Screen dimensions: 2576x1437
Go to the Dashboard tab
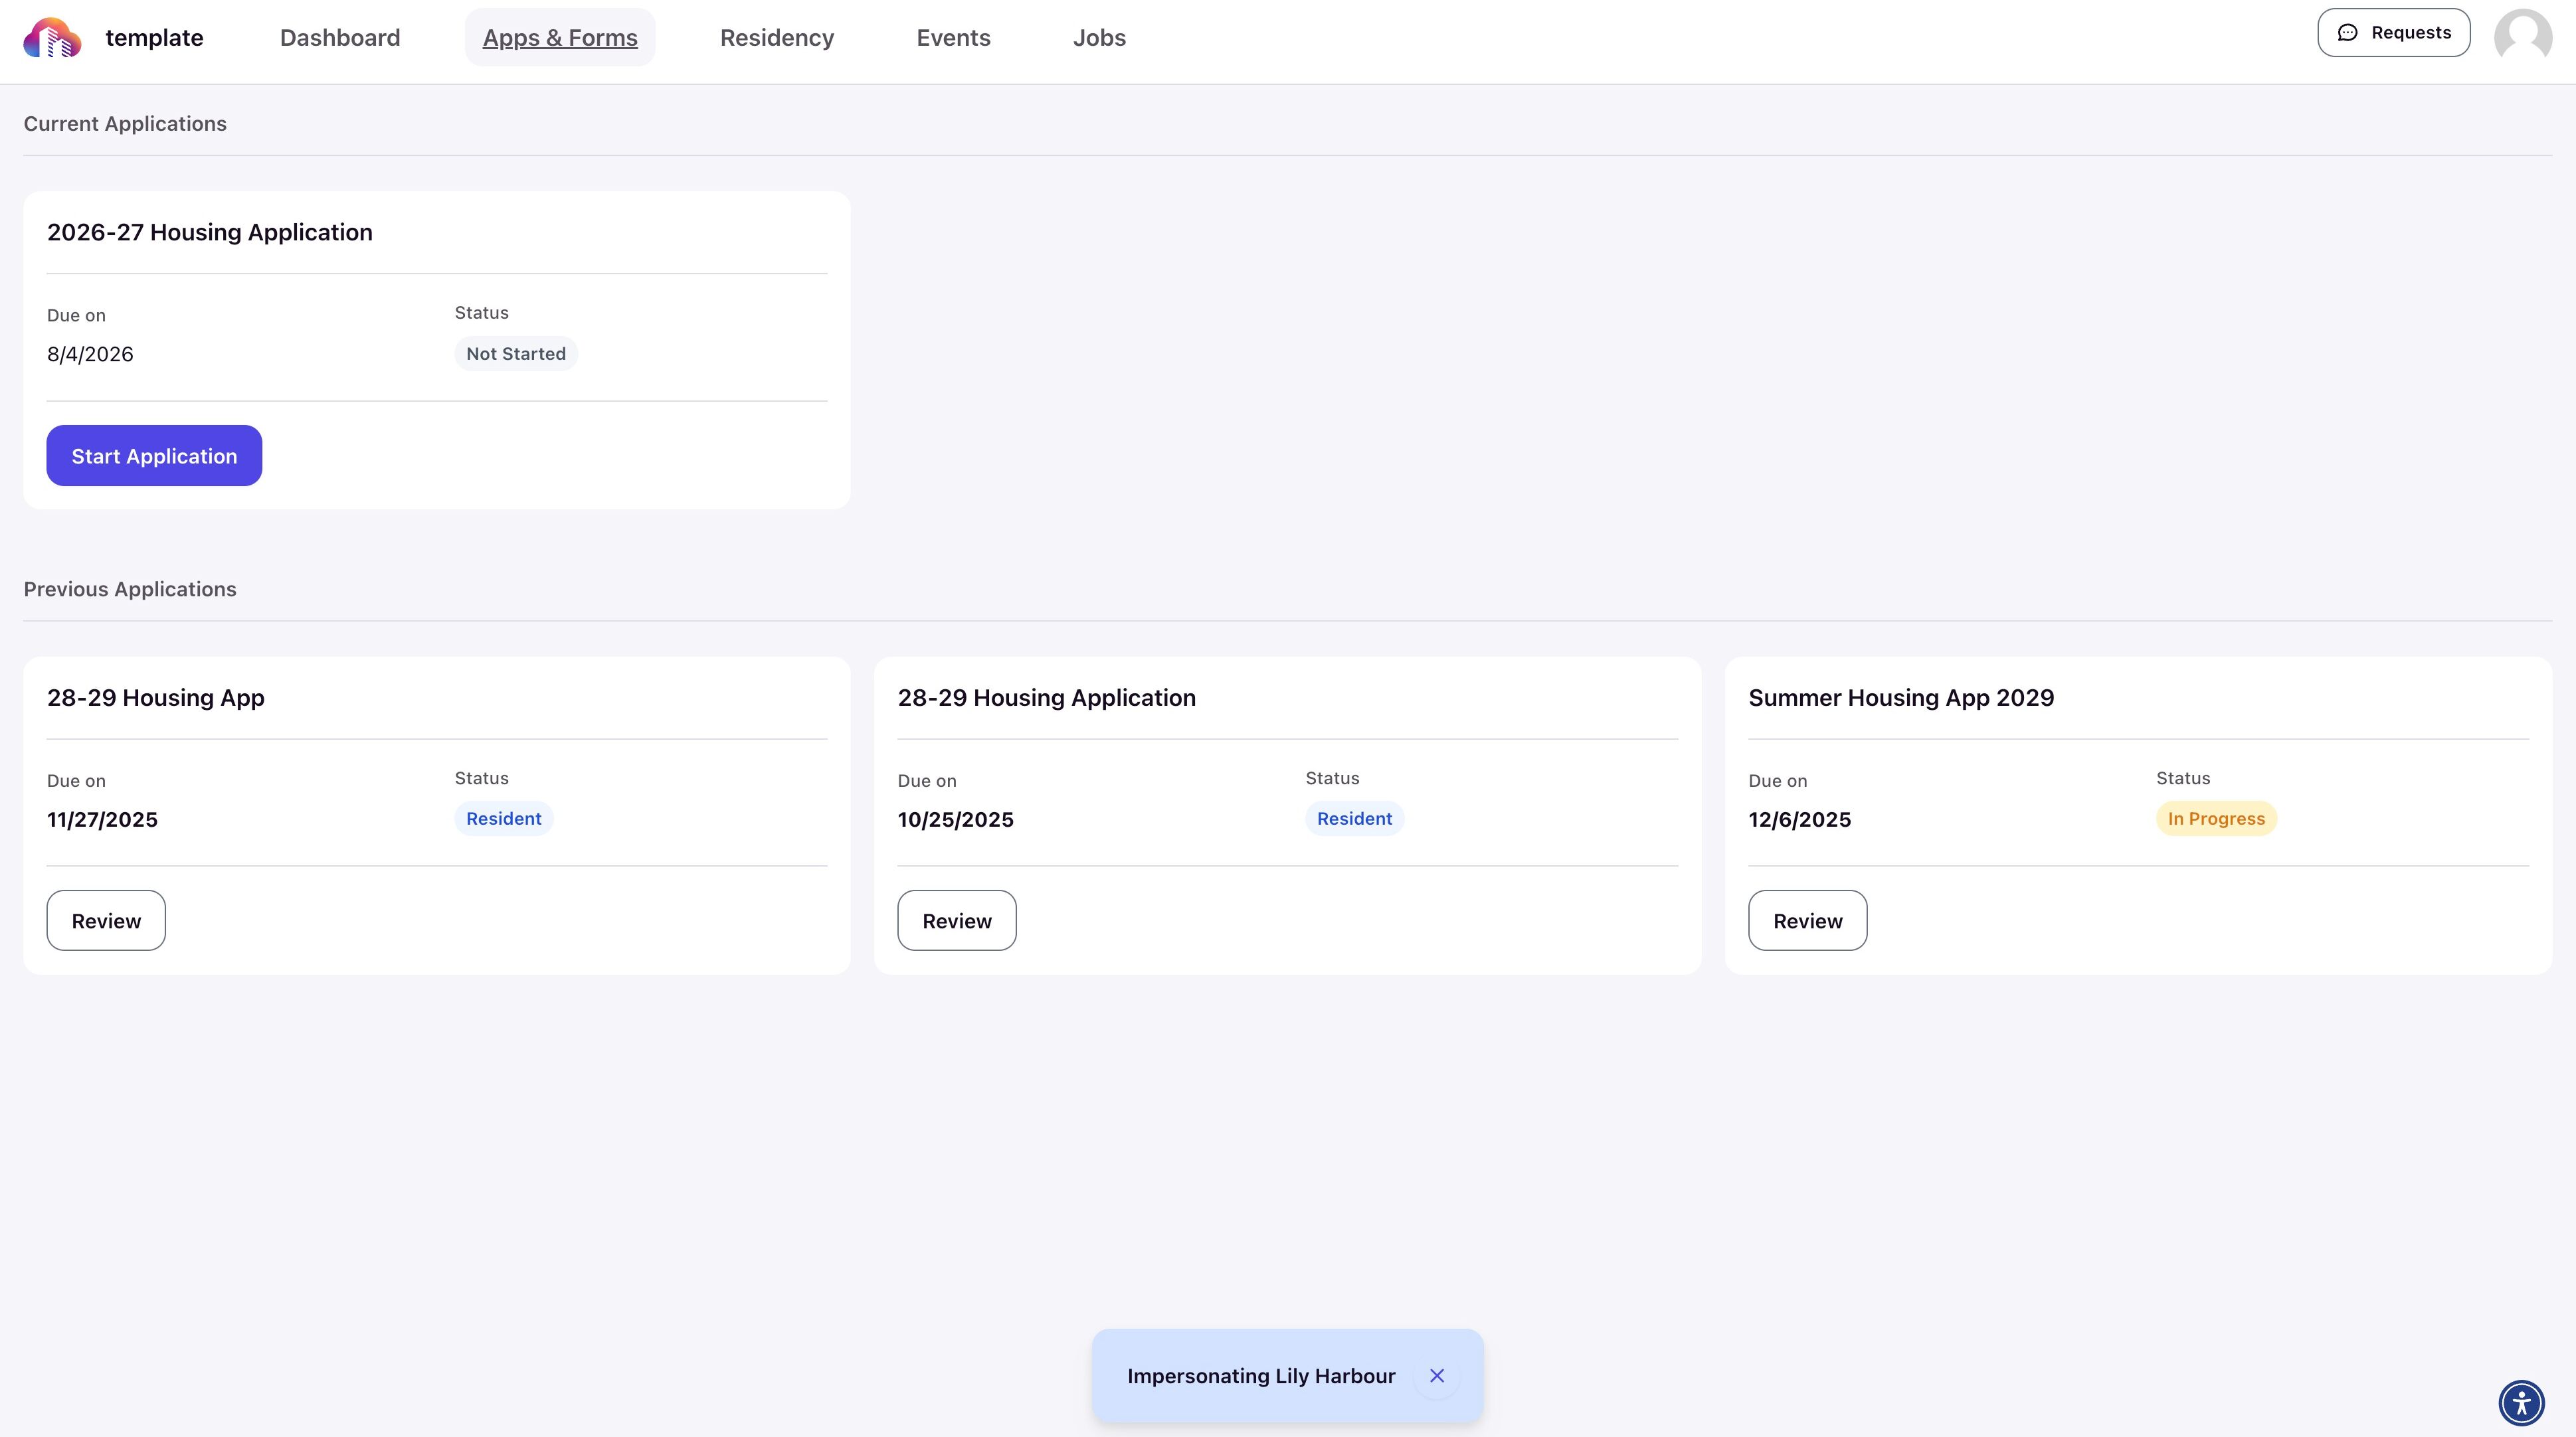pyautogui.click(x=340, y=38)
